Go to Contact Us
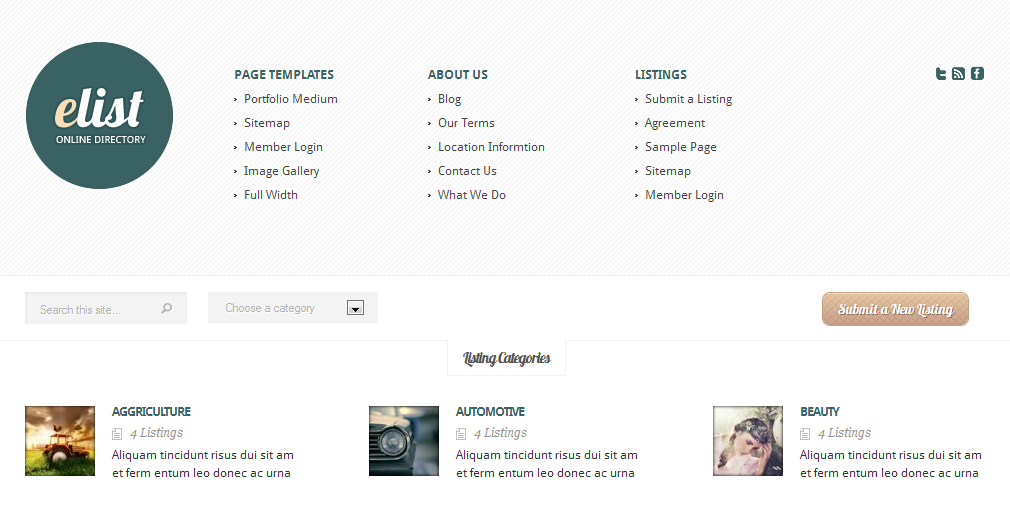 click(x=467, y=171)
